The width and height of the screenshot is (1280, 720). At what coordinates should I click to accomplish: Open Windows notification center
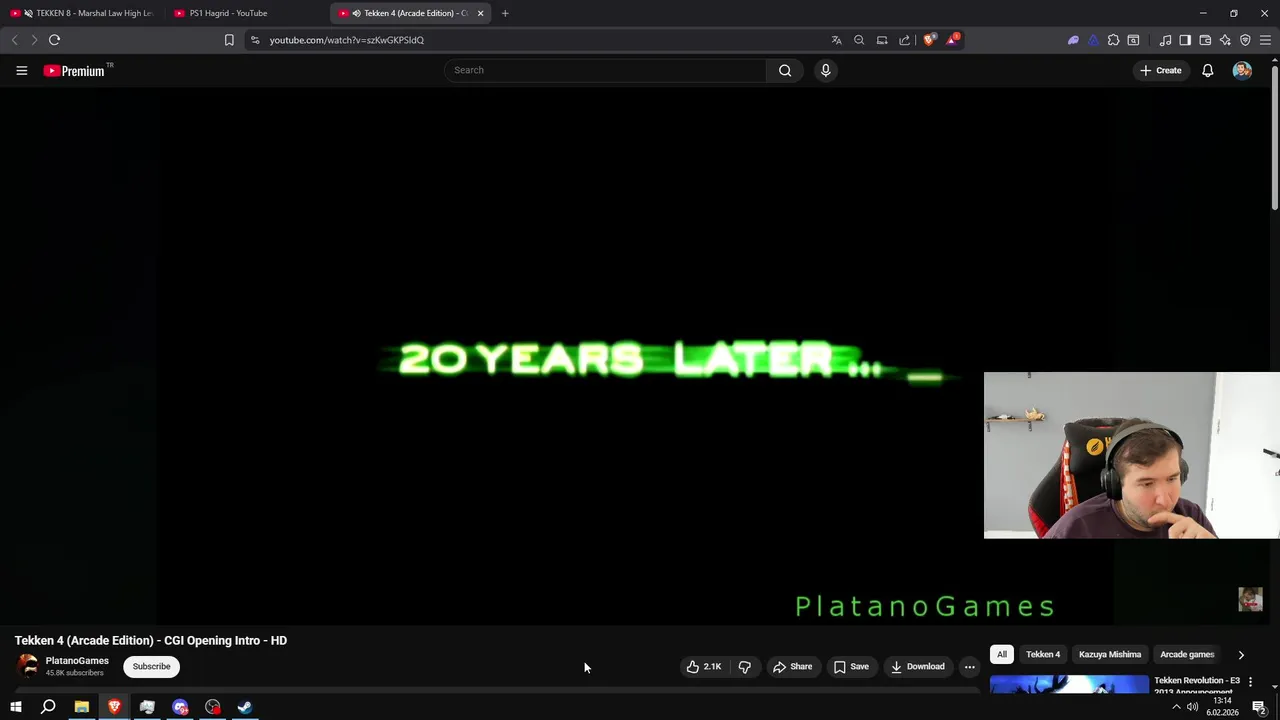click(x=1259, y=707)
